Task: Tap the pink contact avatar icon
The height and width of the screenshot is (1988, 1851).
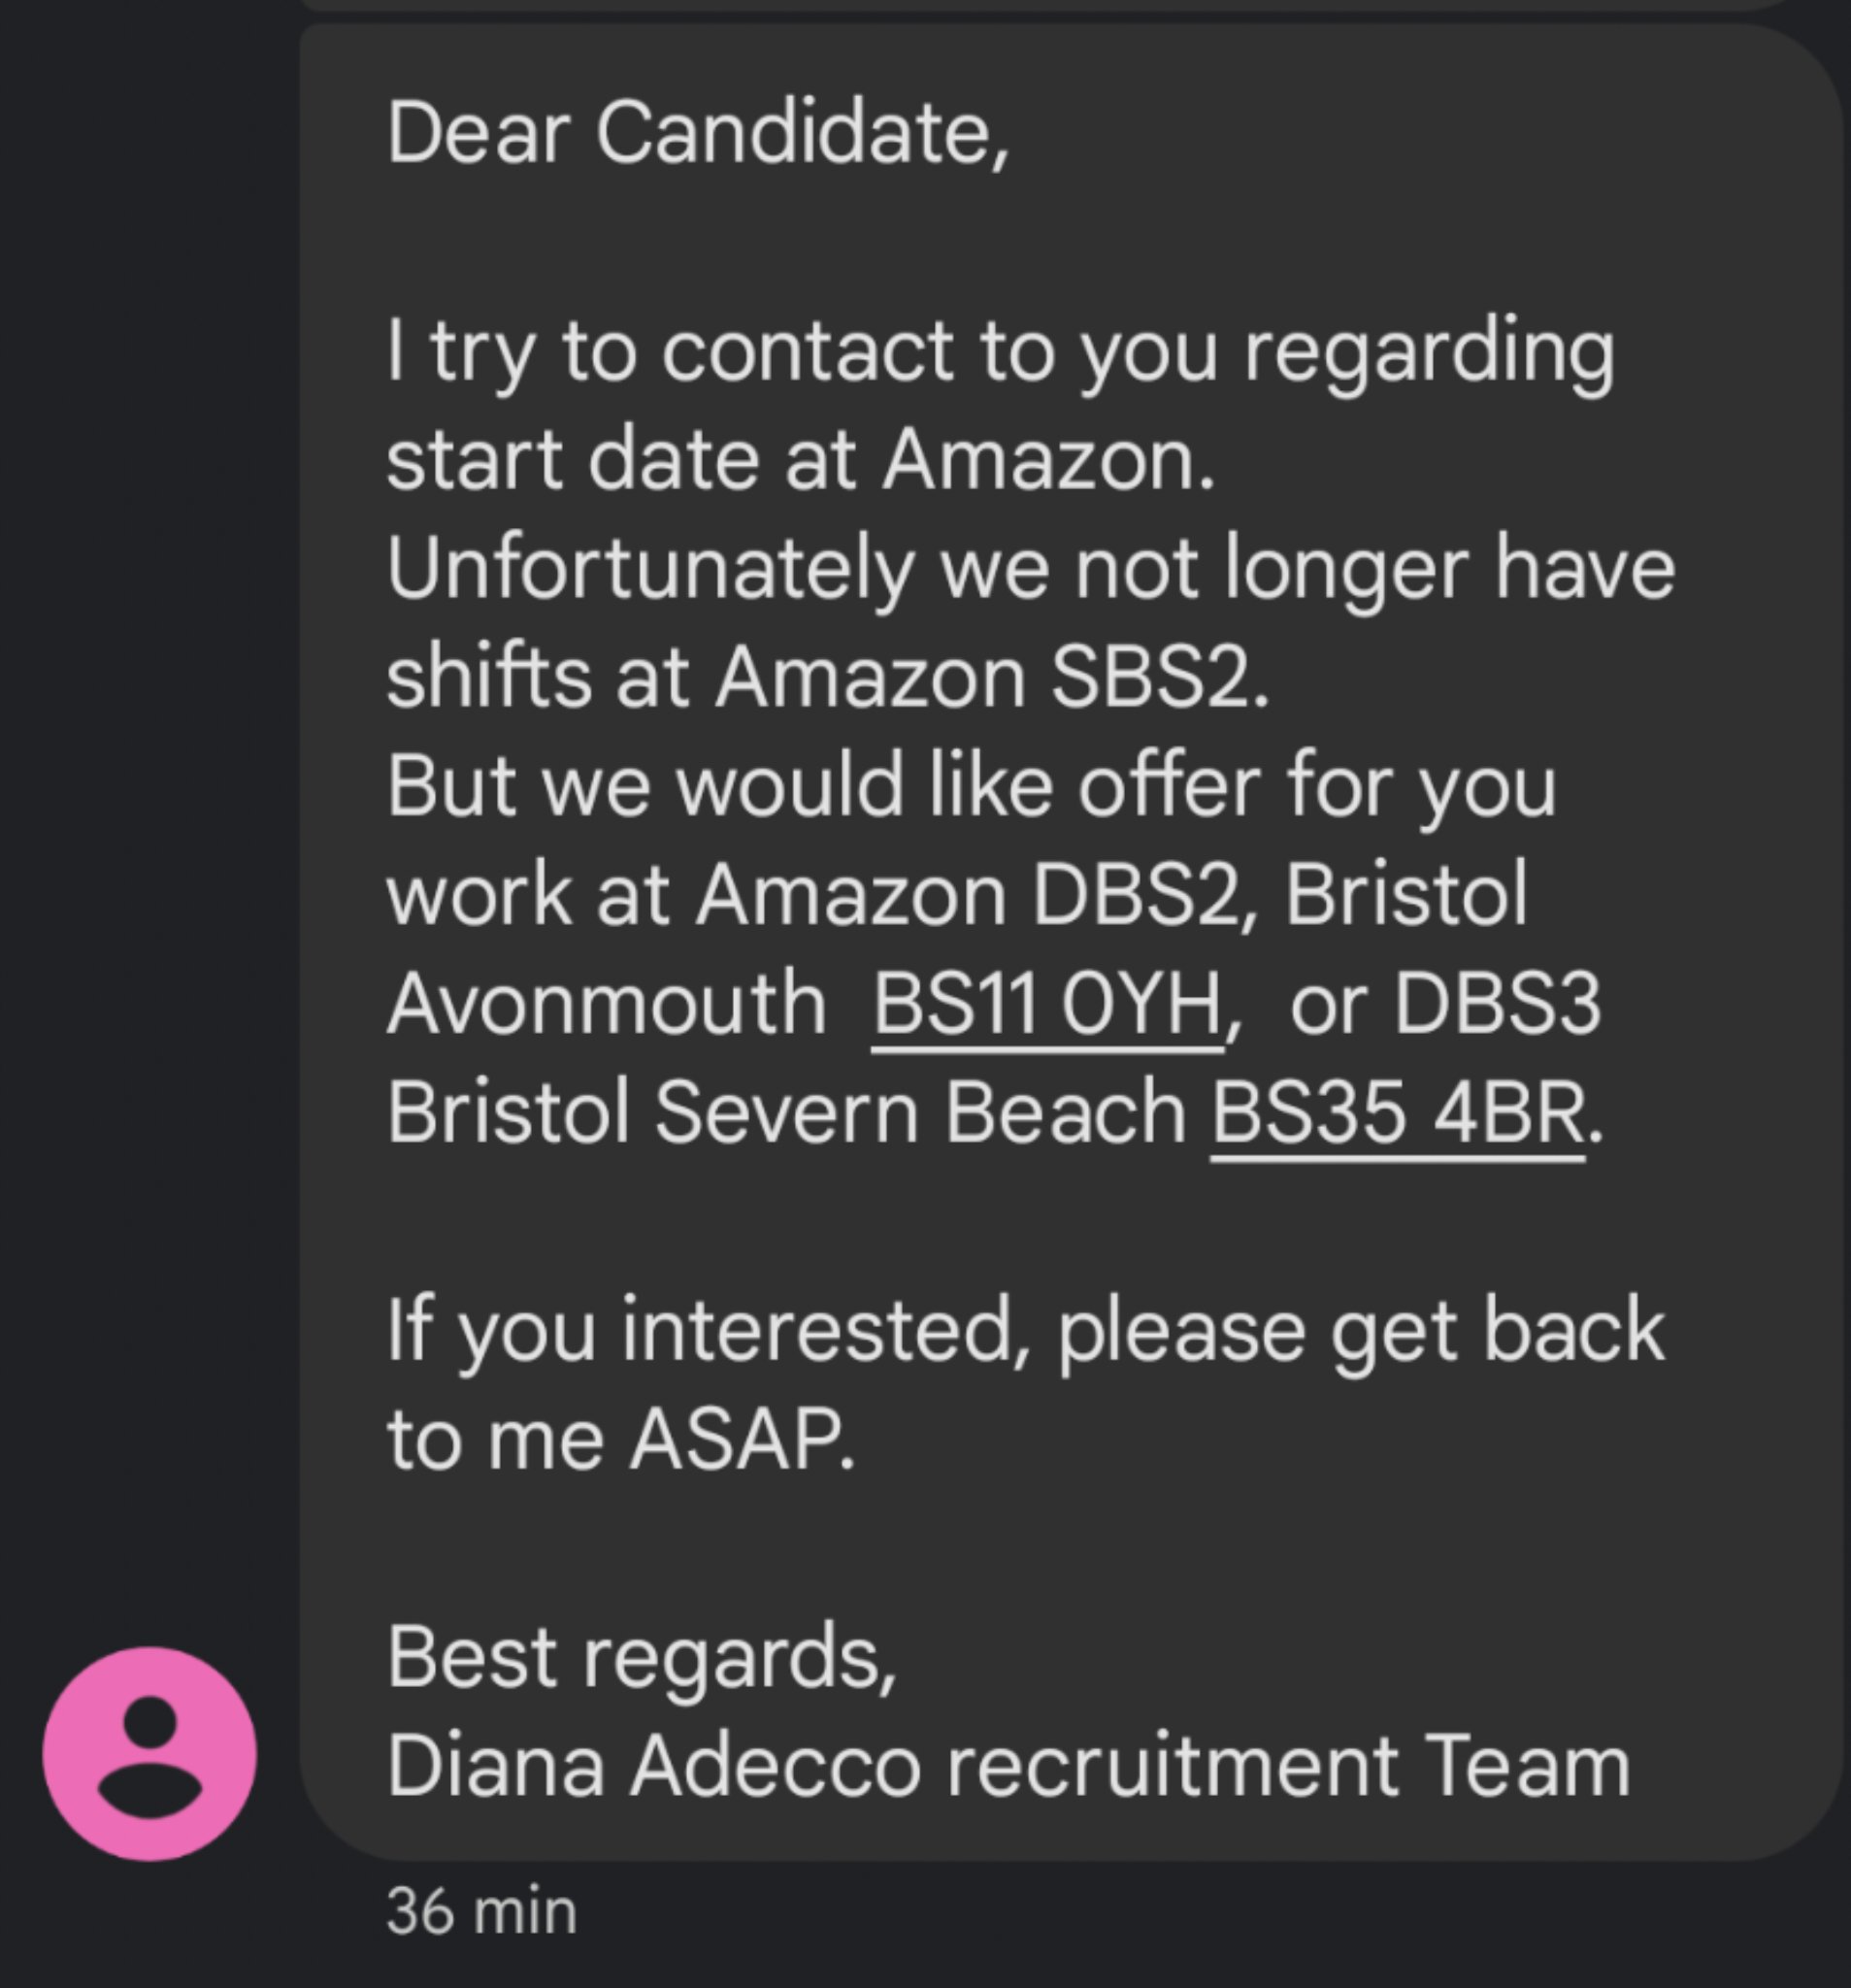Action: tap(150, 1753)
